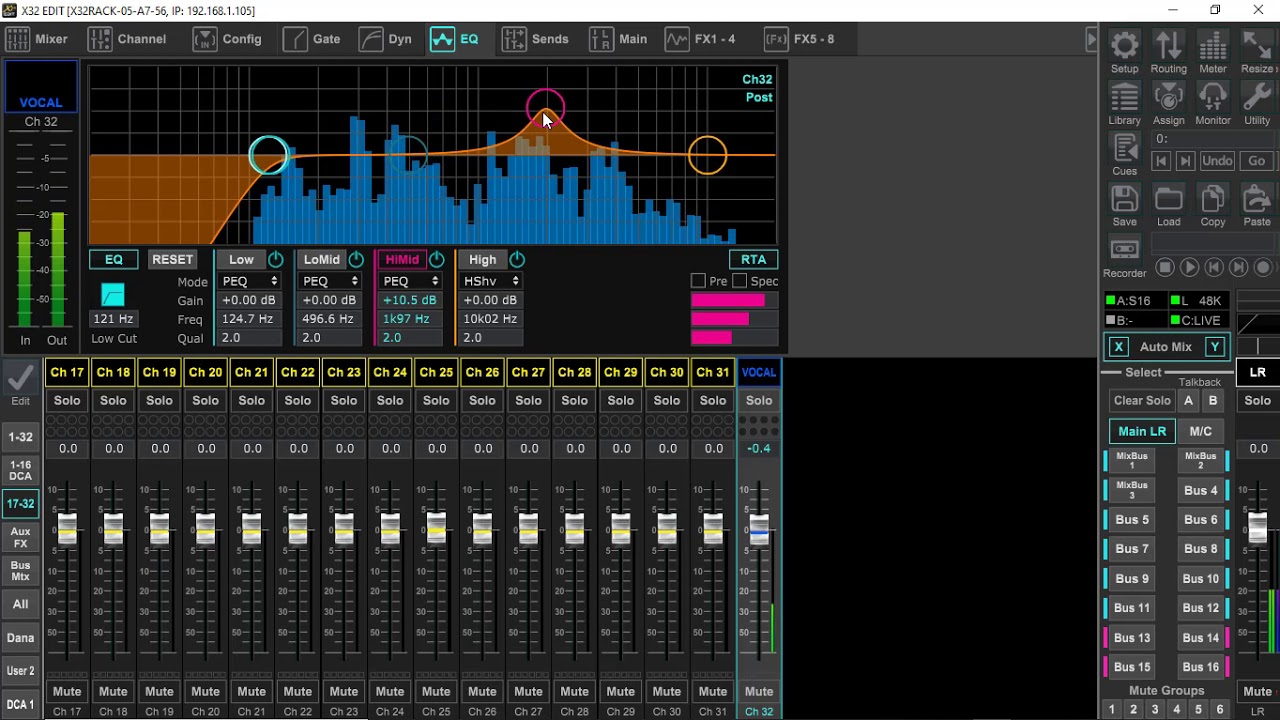
Task: Switch to the Sends tab
Action: 535,39
